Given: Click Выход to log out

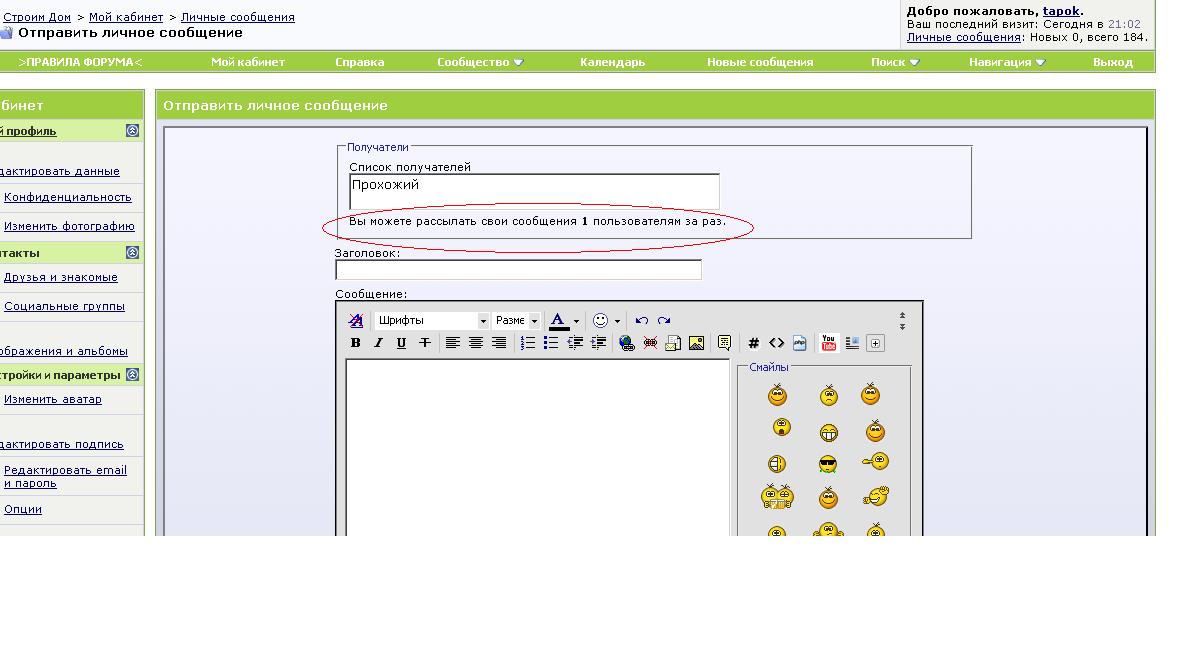Looking at the screenshot, I should (x=1112, y=62).
